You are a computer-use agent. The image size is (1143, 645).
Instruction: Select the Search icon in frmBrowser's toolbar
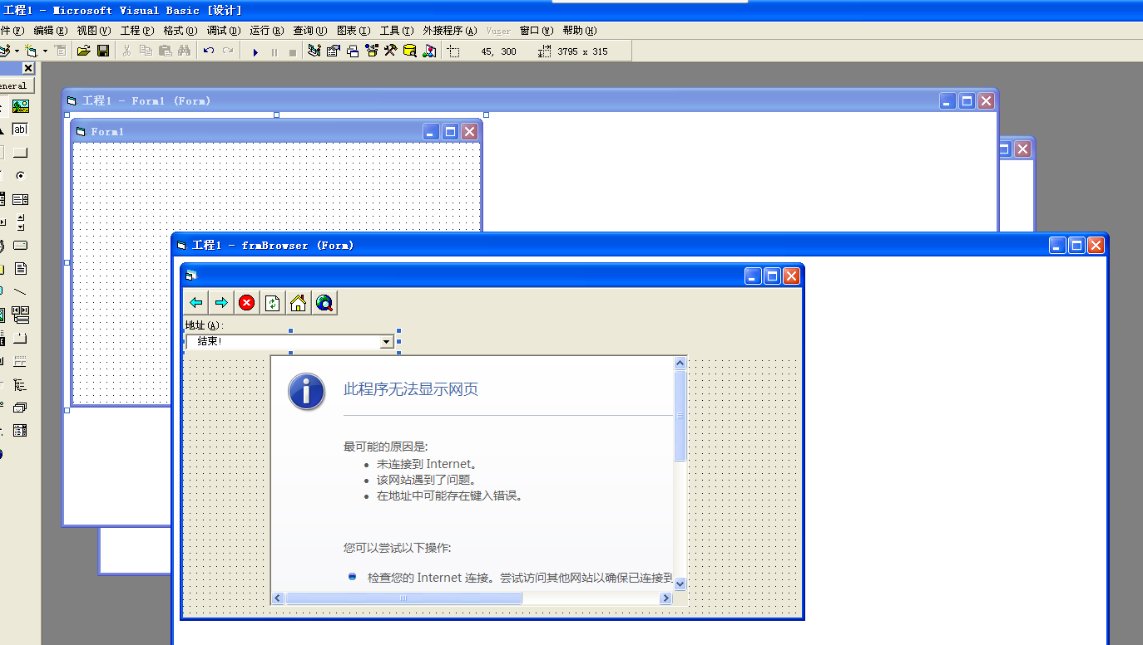click(x=323, y=302)
